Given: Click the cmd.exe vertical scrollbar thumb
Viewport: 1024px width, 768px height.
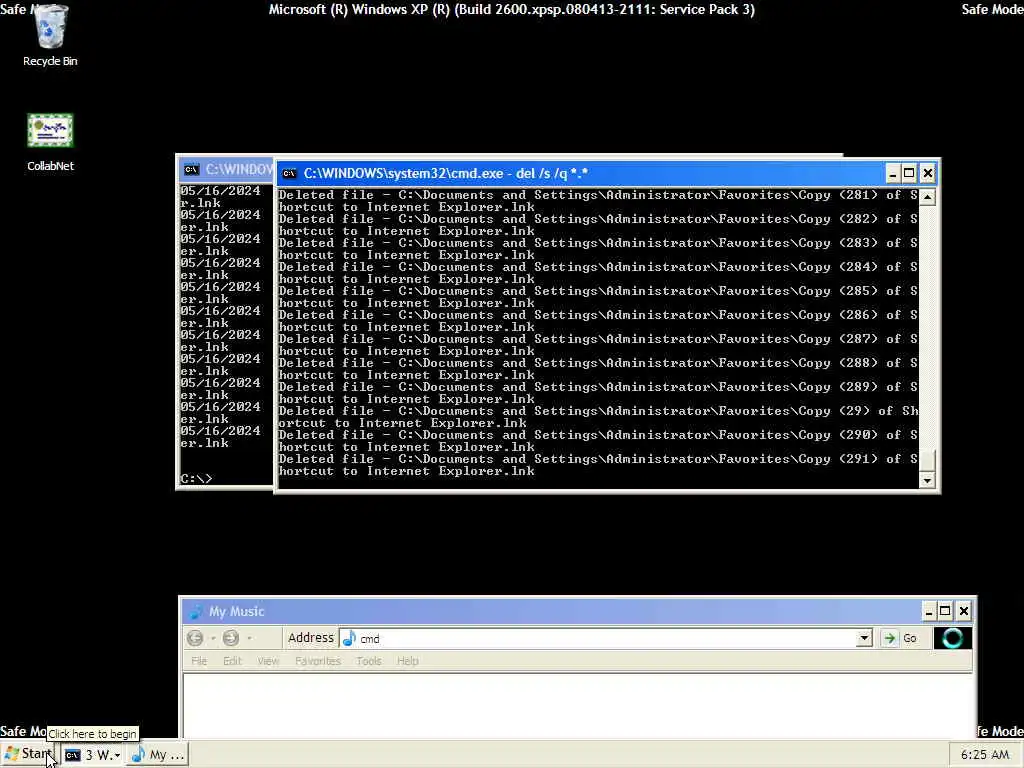Looking at the screenshot, I should (x=927, y=460).
